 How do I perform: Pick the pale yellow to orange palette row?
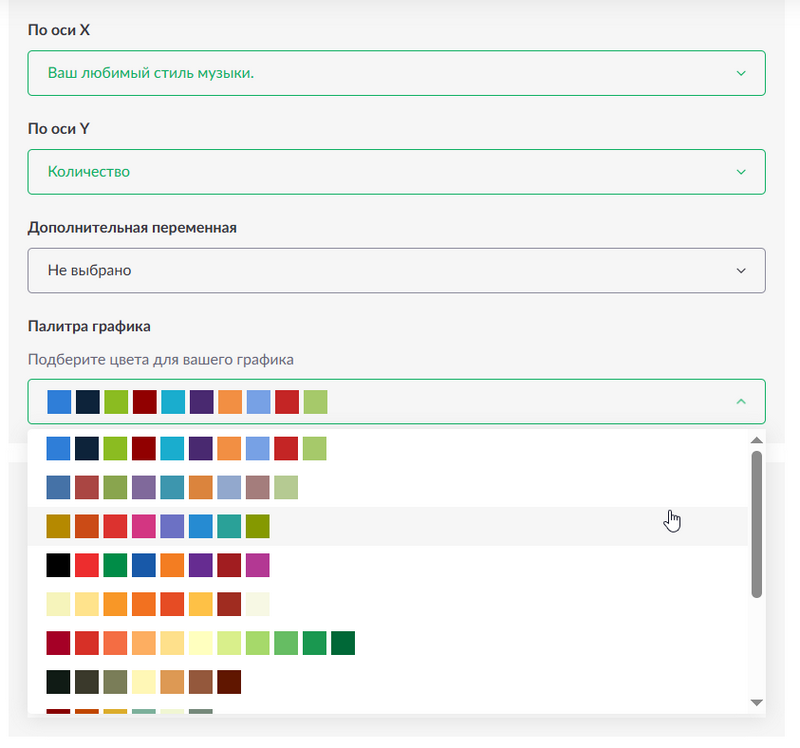388,604
